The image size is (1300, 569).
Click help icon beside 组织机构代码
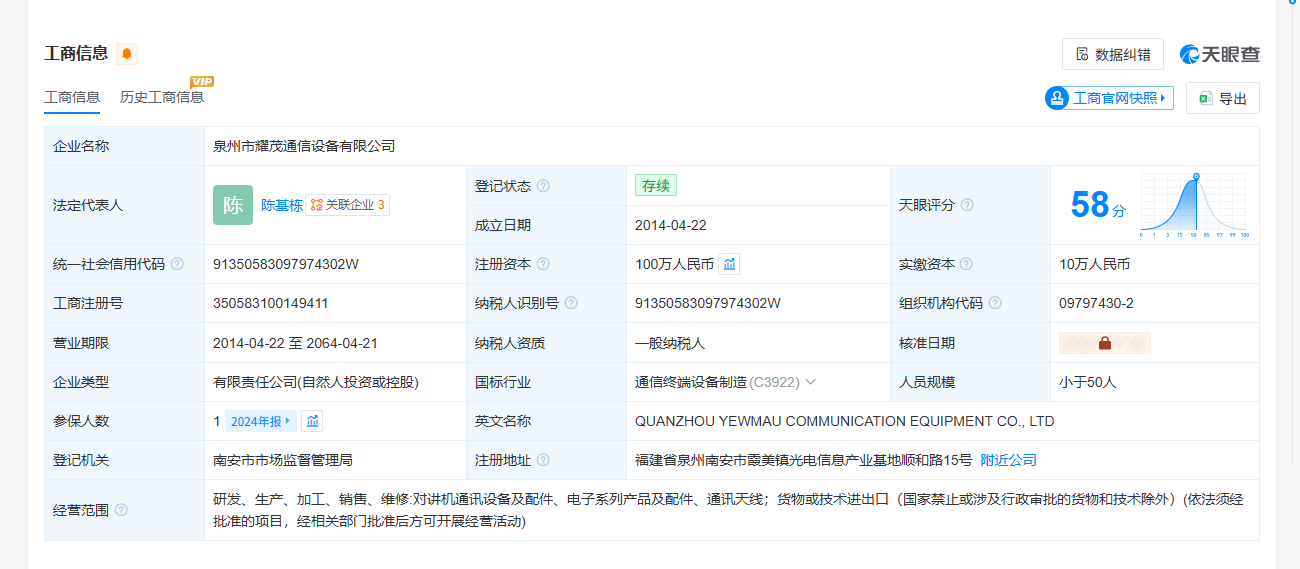[995, 303]
